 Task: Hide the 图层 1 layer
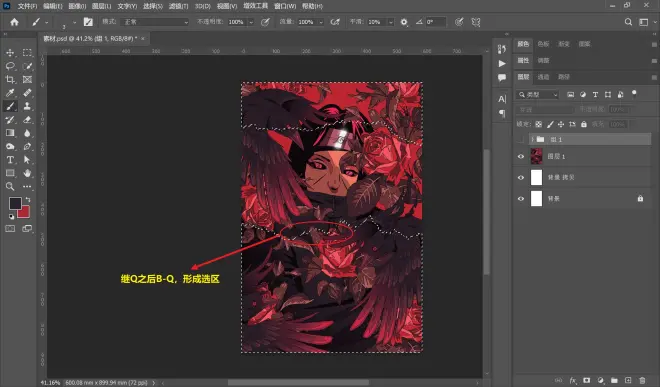click(x=521, y=157)
